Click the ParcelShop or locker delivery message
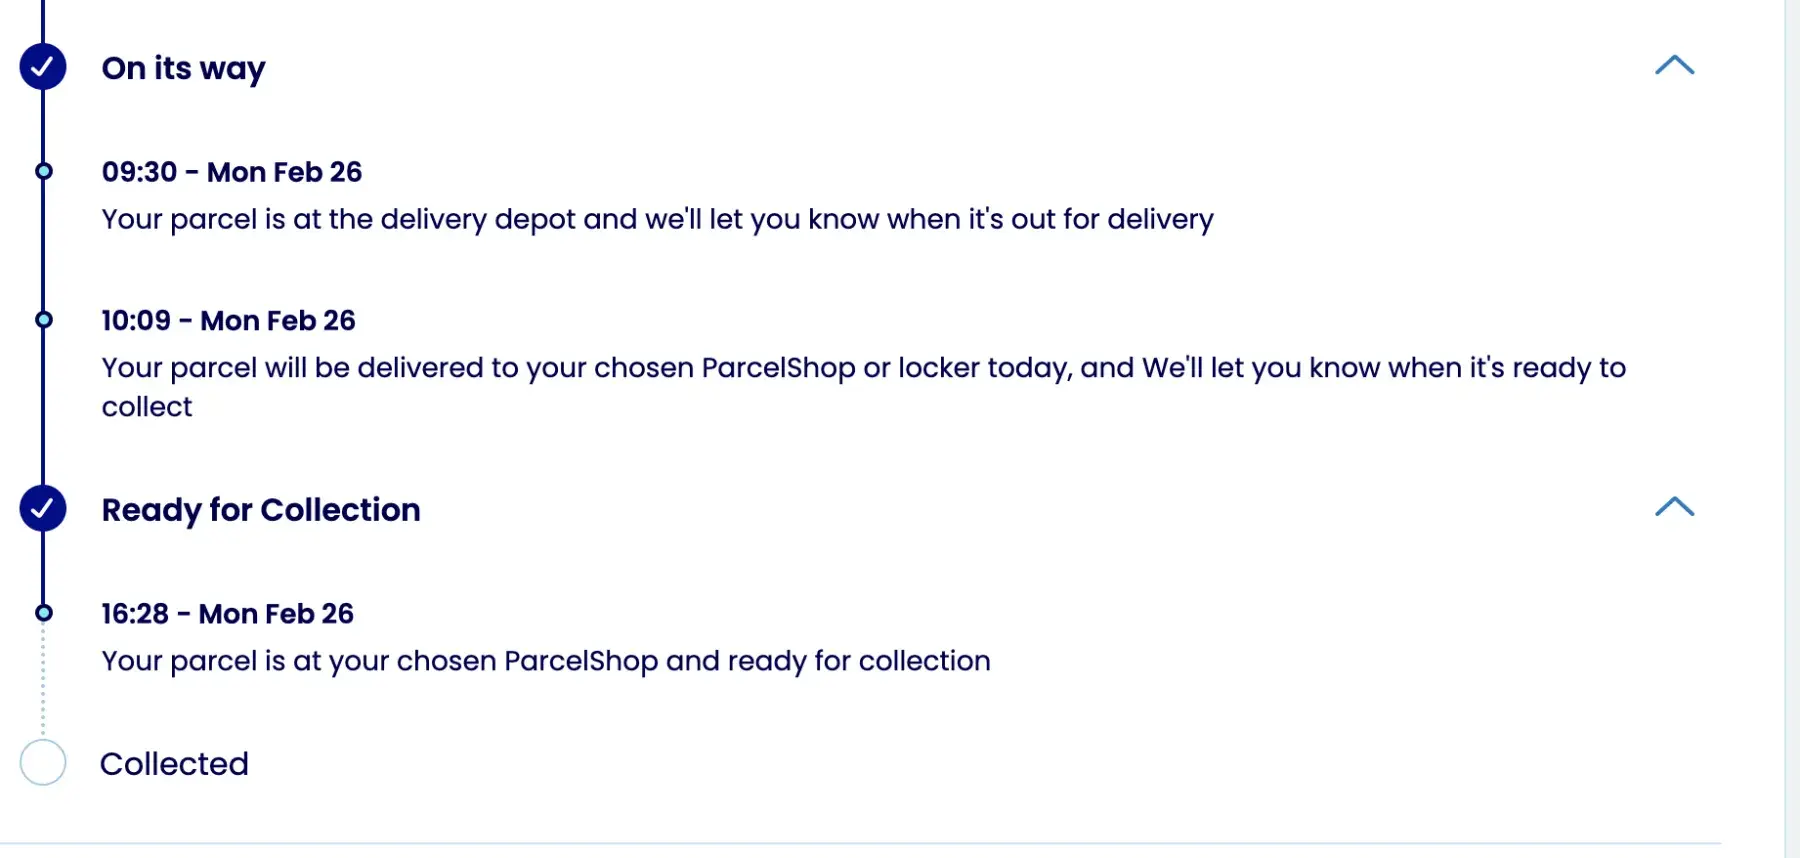Viewport: 1800px width, 858px height. click(863, 368)
